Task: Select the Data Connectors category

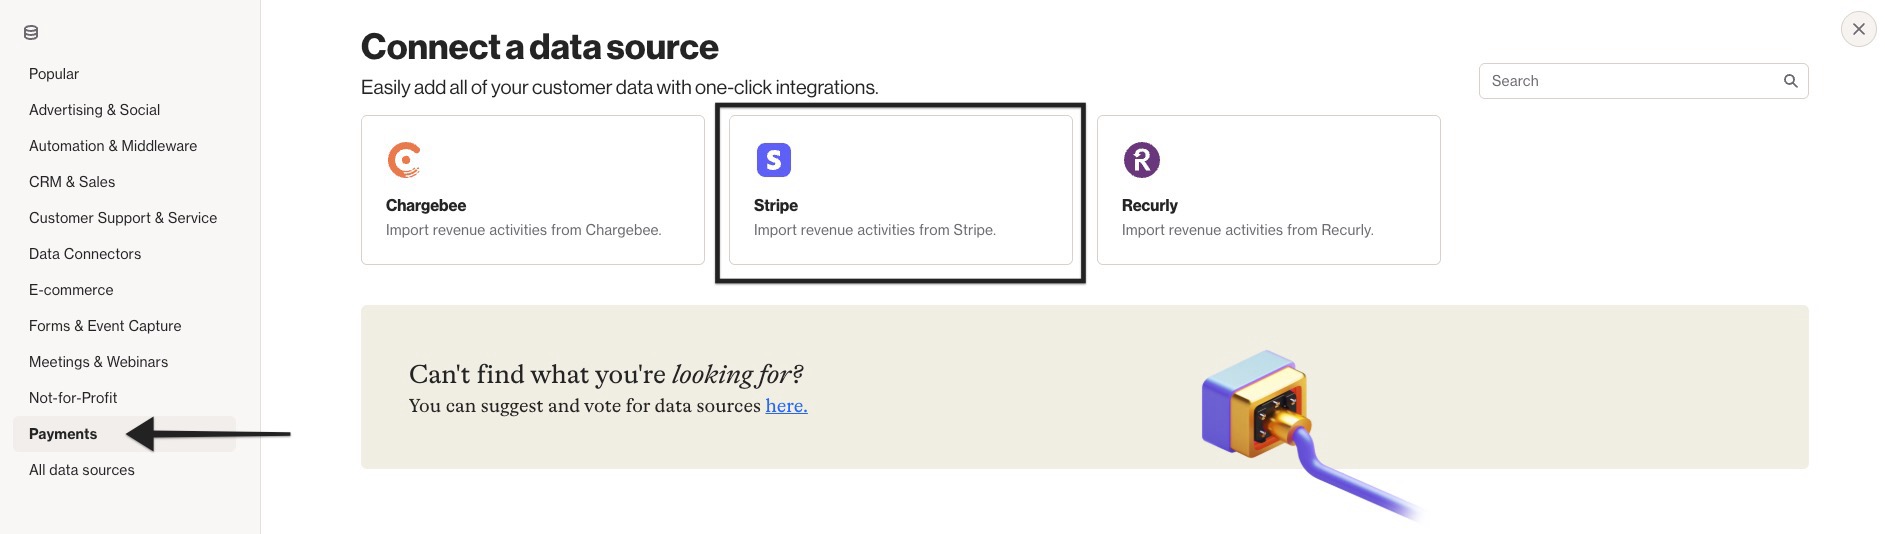Action: 85,254
